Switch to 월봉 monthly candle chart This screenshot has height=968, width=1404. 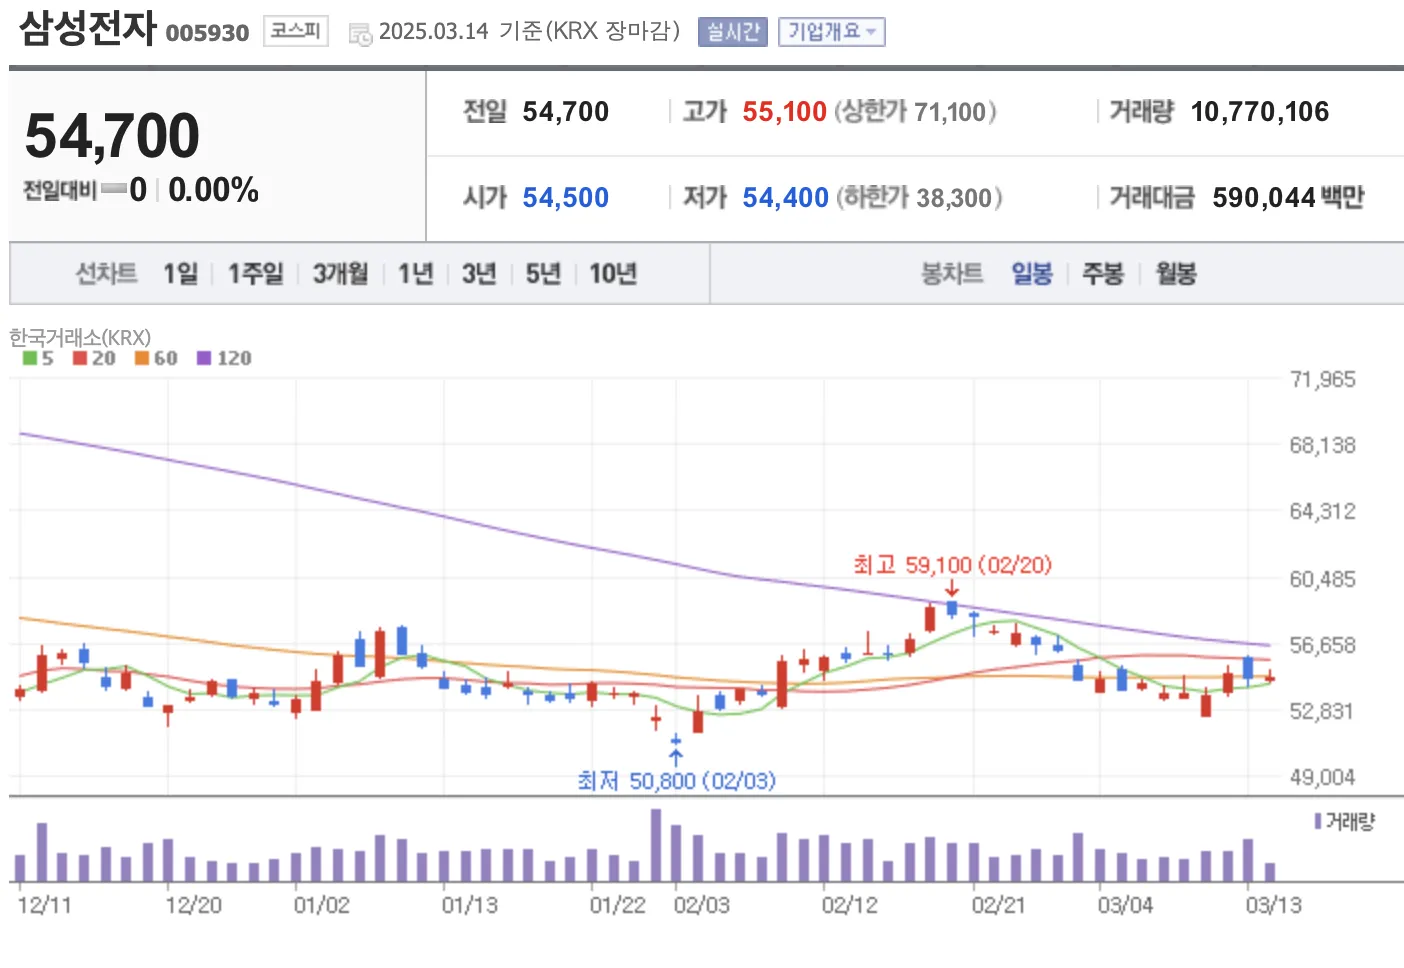coord(1176,273)
